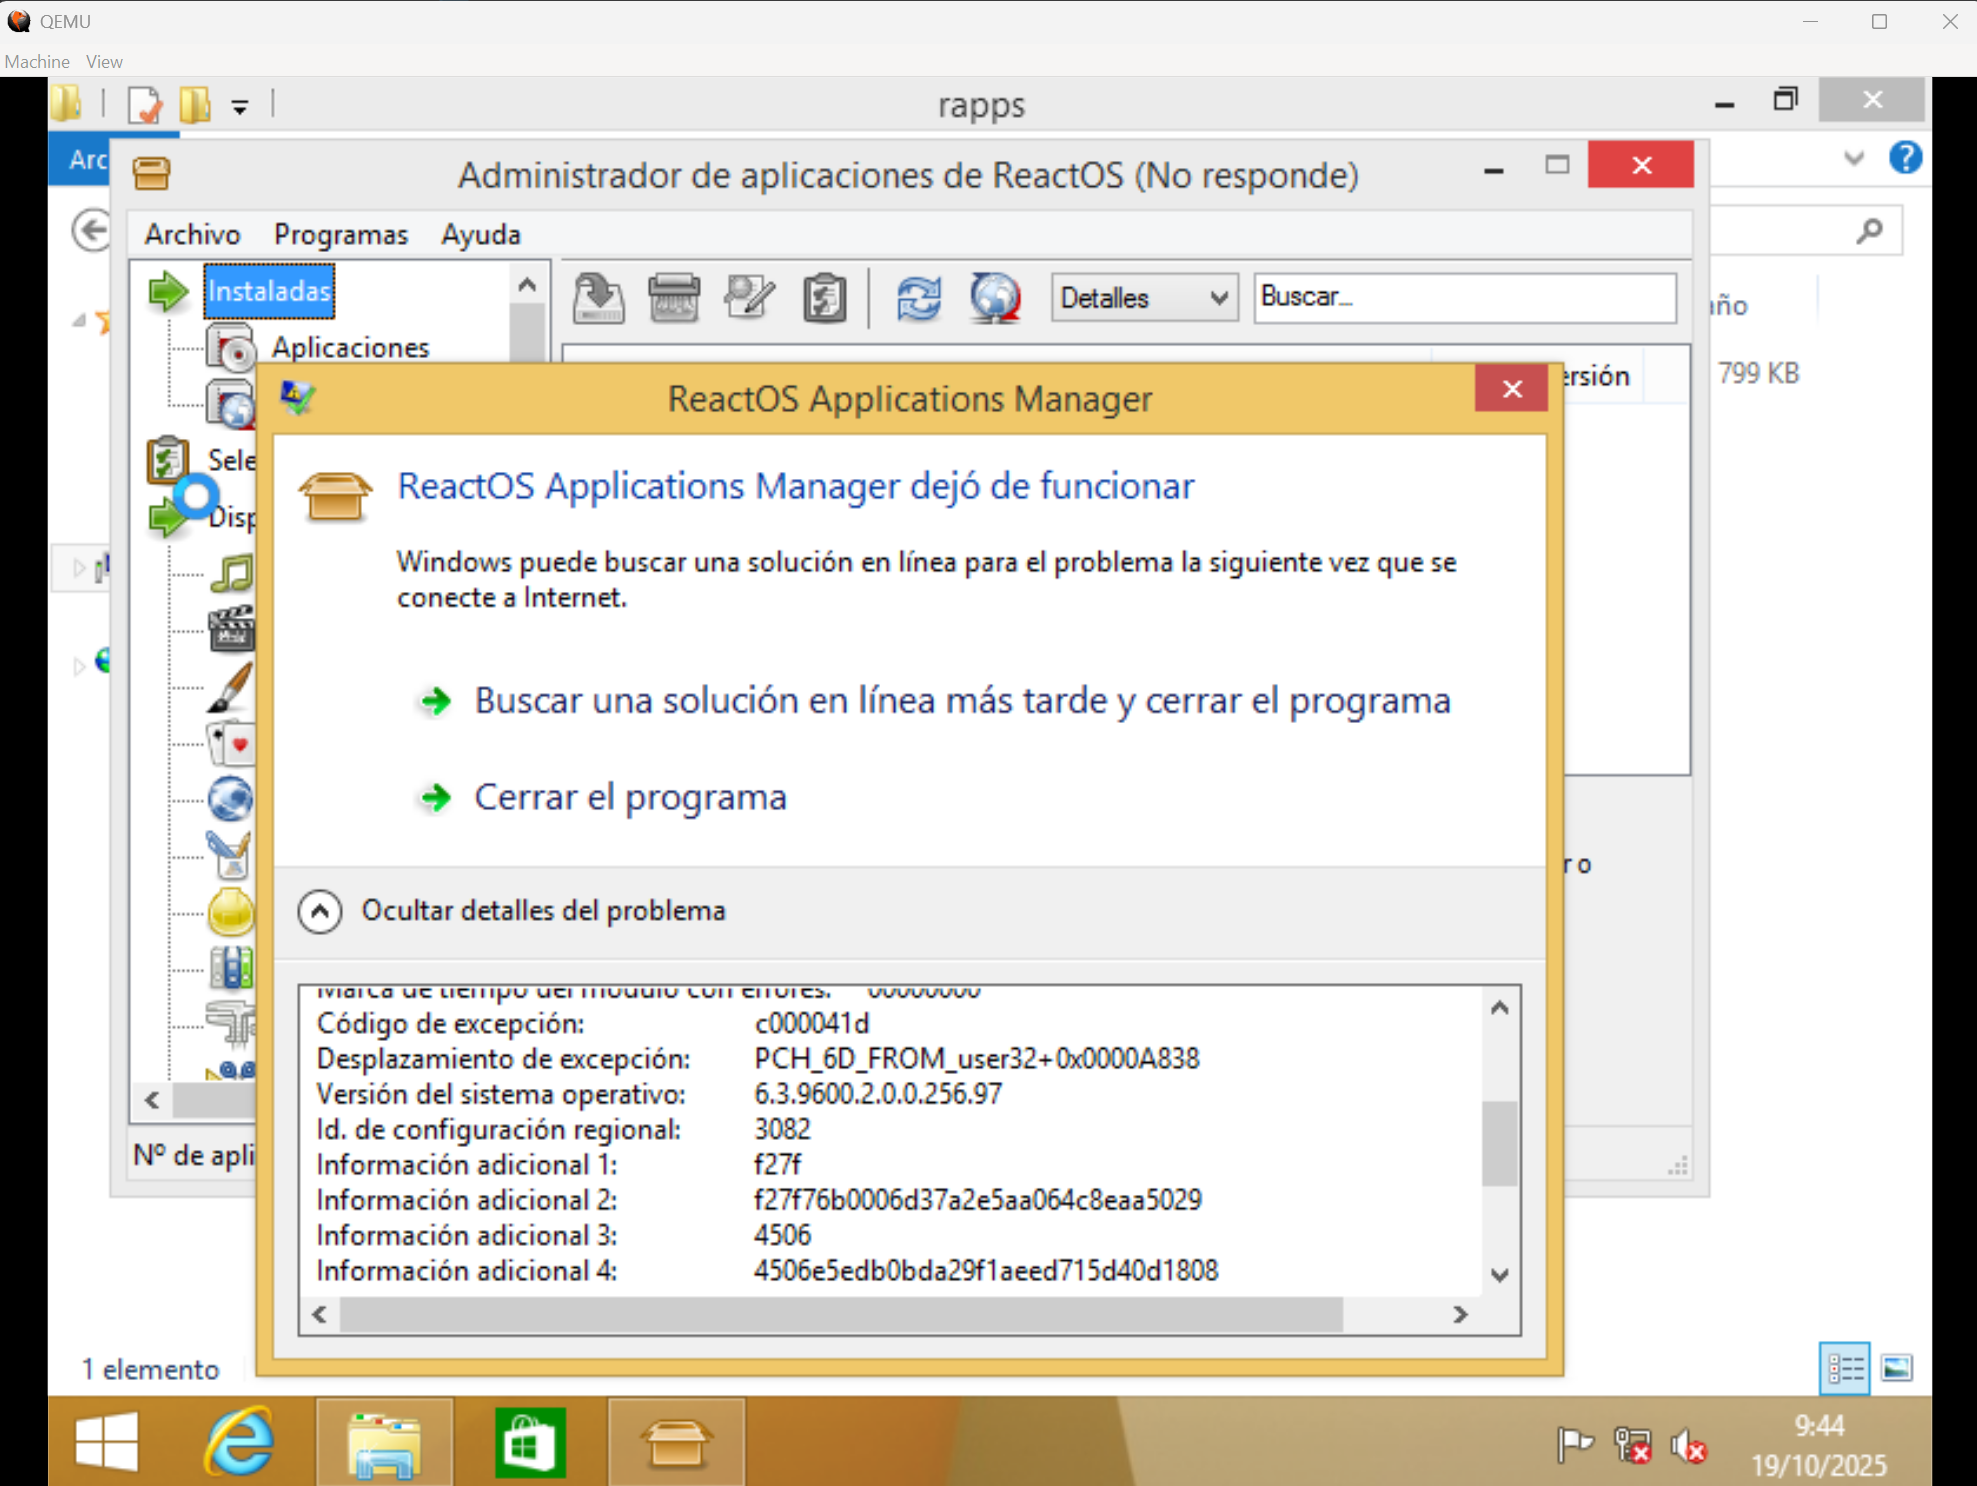Click the Windows Start button

pyautogui.click(x=106, y=1442)
